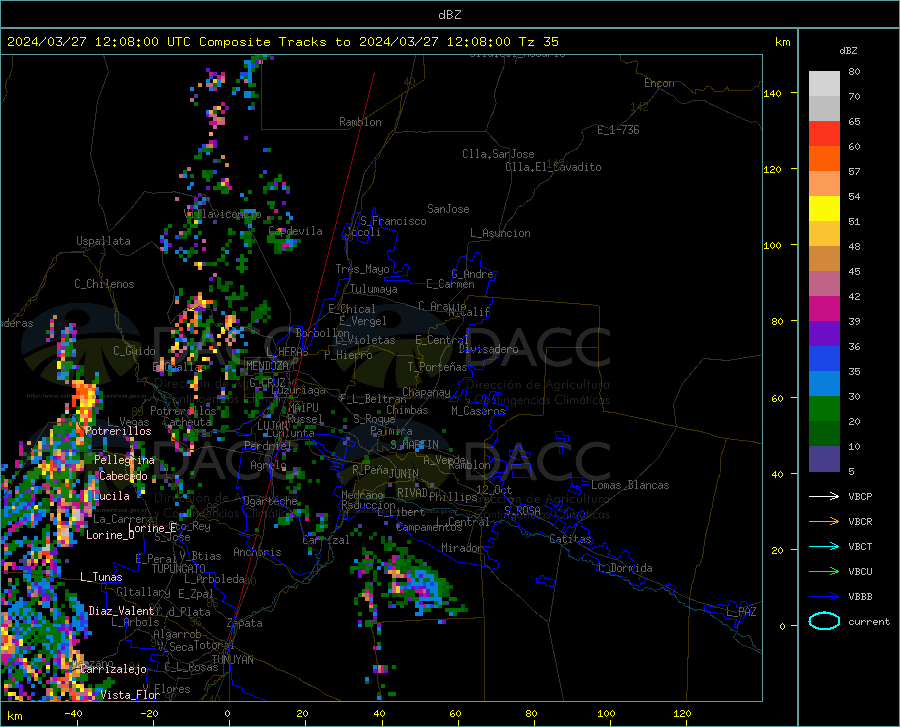Click the 'Pellegrina' map label
Screen dimensions: 900x727
(x=124, y=460)
